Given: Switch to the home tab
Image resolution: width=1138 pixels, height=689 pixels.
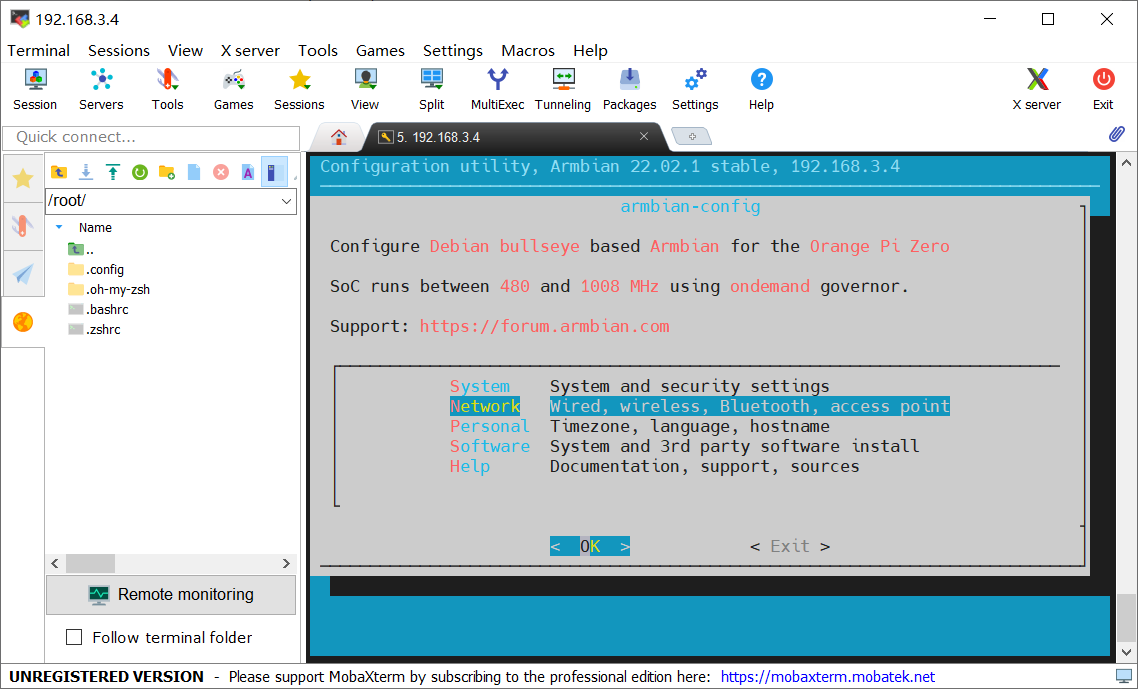Looking at the screenshot, I should pos(338,136).
